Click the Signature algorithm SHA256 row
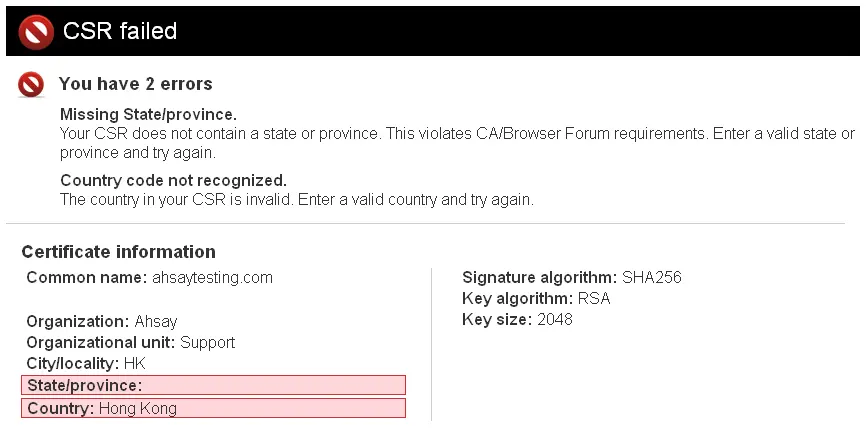Image resolution: width=867 pixels, height=433 pixels. pyautogui.click(x=572, y=277)
